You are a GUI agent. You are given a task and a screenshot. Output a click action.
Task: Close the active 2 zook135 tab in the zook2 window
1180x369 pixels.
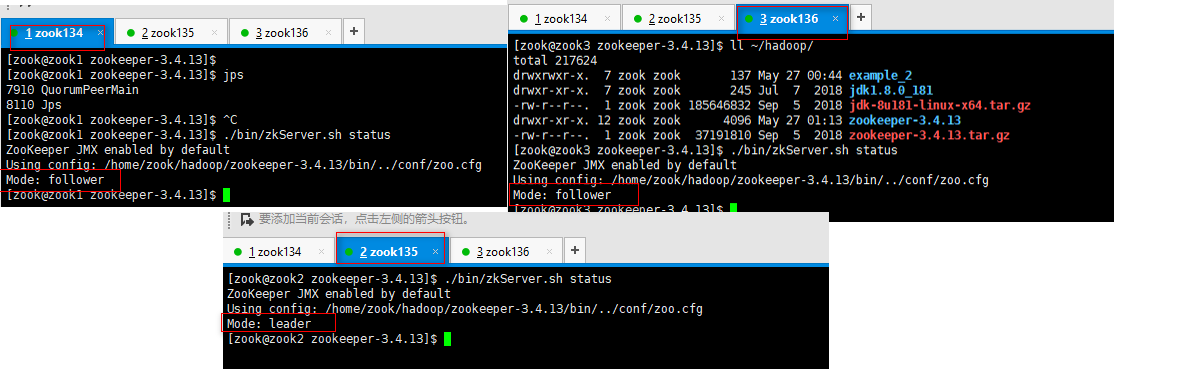pyautogui.click(x=436, y=252)
